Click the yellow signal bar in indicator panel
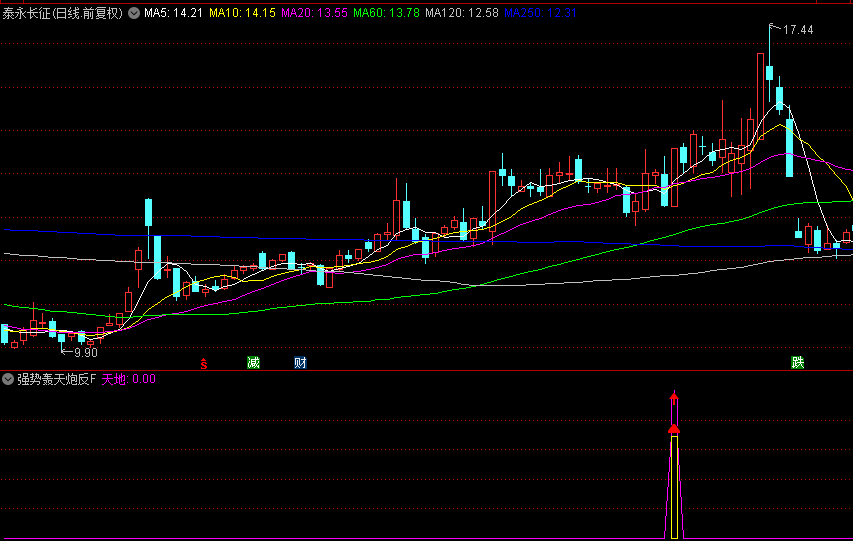This screenshot has width=853, height=541. 675,487
